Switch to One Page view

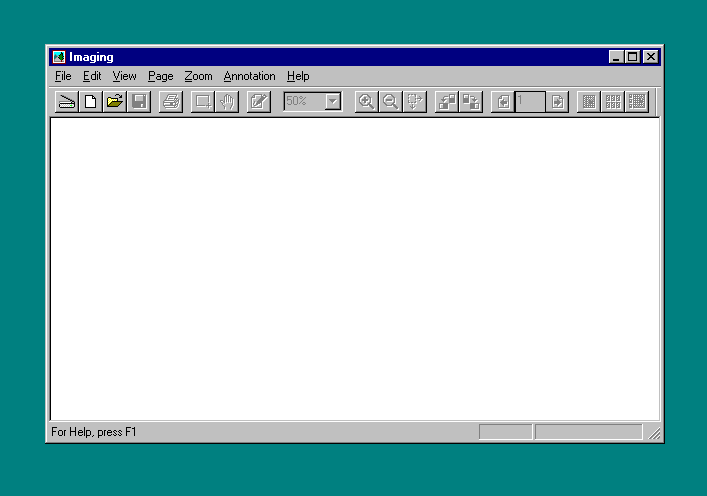pyautogui.click(x=589, y=101)
